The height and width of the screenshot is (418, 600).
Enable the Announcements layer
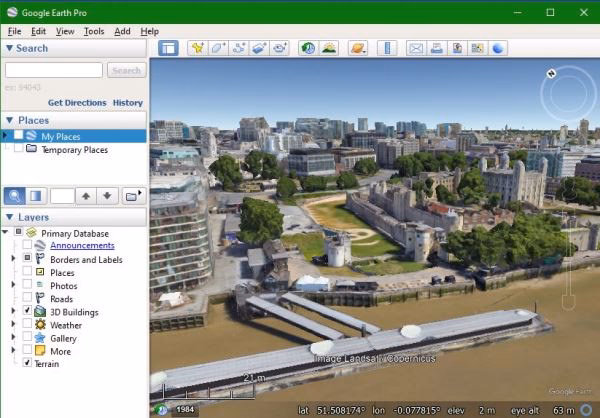click(27, 244)
